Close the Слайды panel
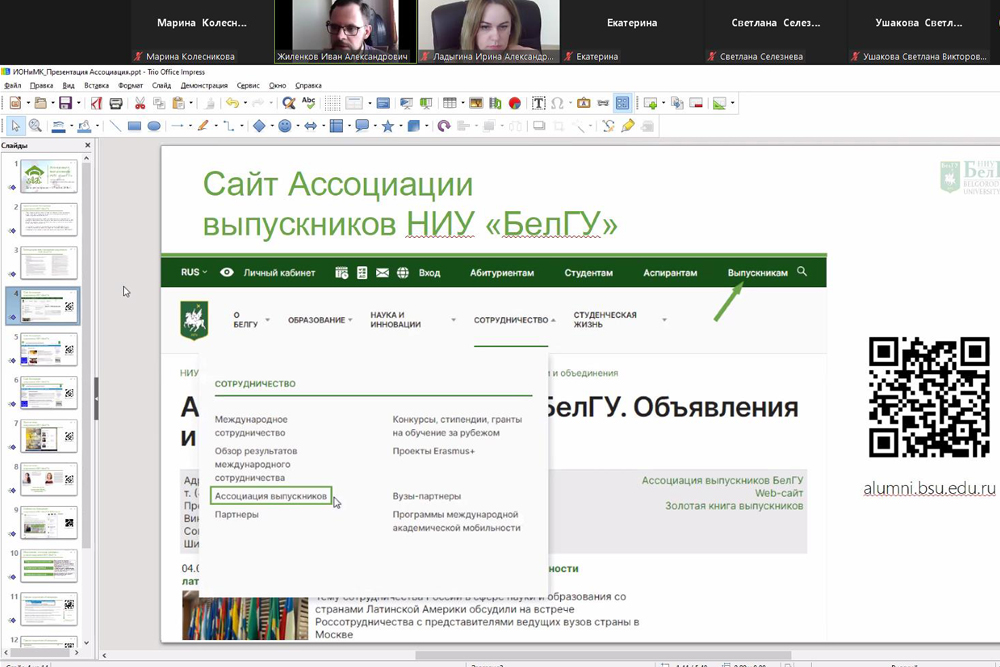 click(x=87, y=145)
